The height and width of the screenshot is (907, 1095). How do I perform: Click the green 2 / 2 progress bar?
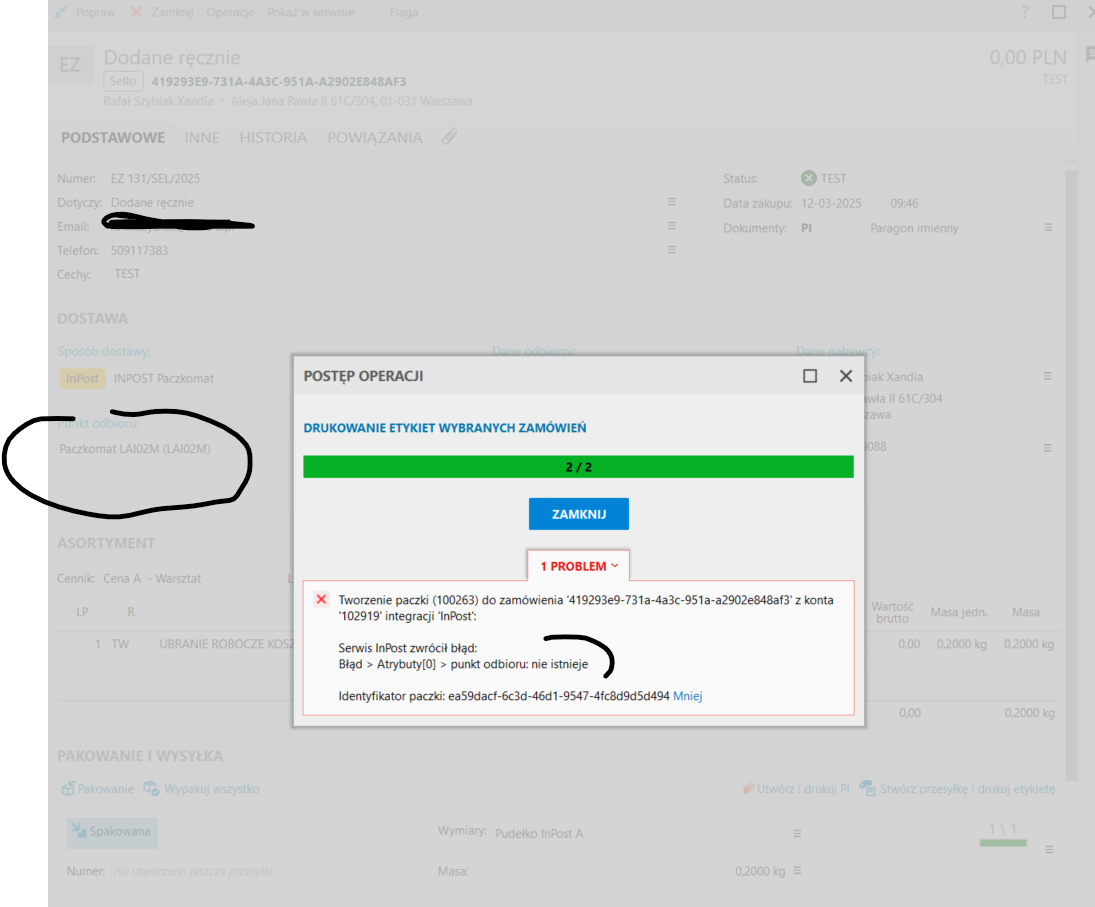pos(578,467)
